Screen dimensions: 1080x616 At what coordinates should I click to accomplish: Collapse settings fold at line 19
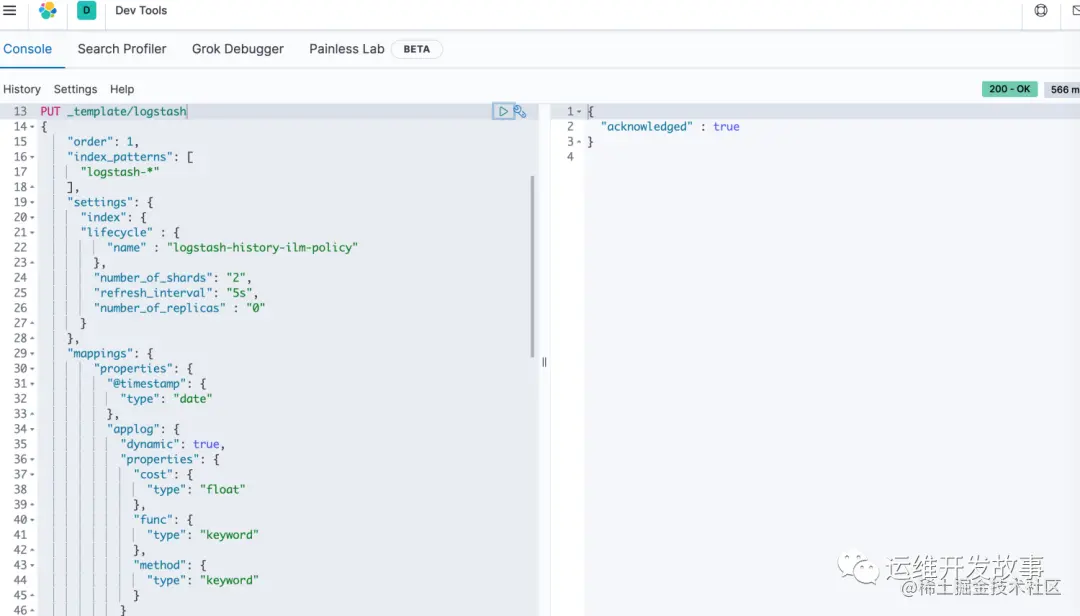pyautogui.click(x=32, y=203)
